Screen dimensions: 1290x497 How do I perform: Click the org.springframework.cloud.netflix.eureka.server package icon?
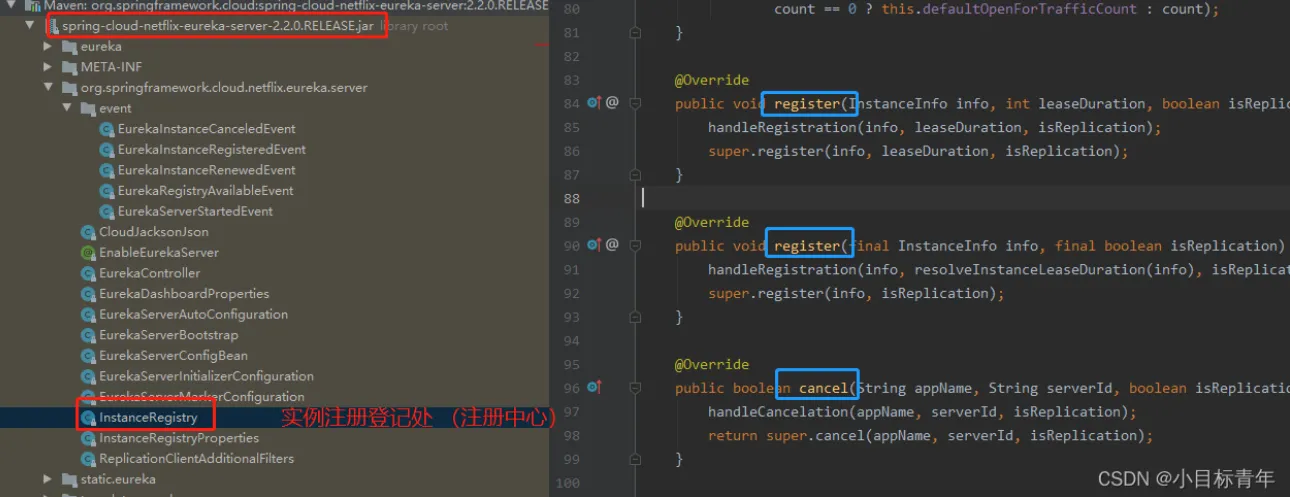click(69, 88)
